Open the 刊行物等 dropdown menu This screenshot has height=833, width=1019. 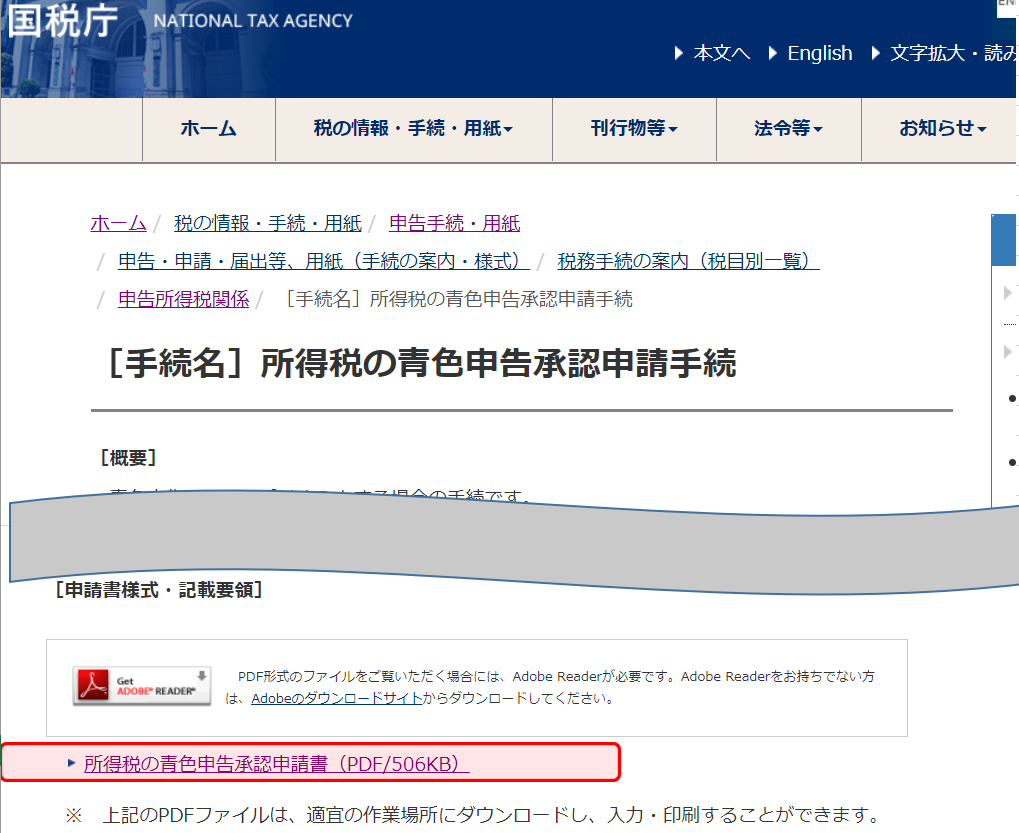(x=634, y=128)
